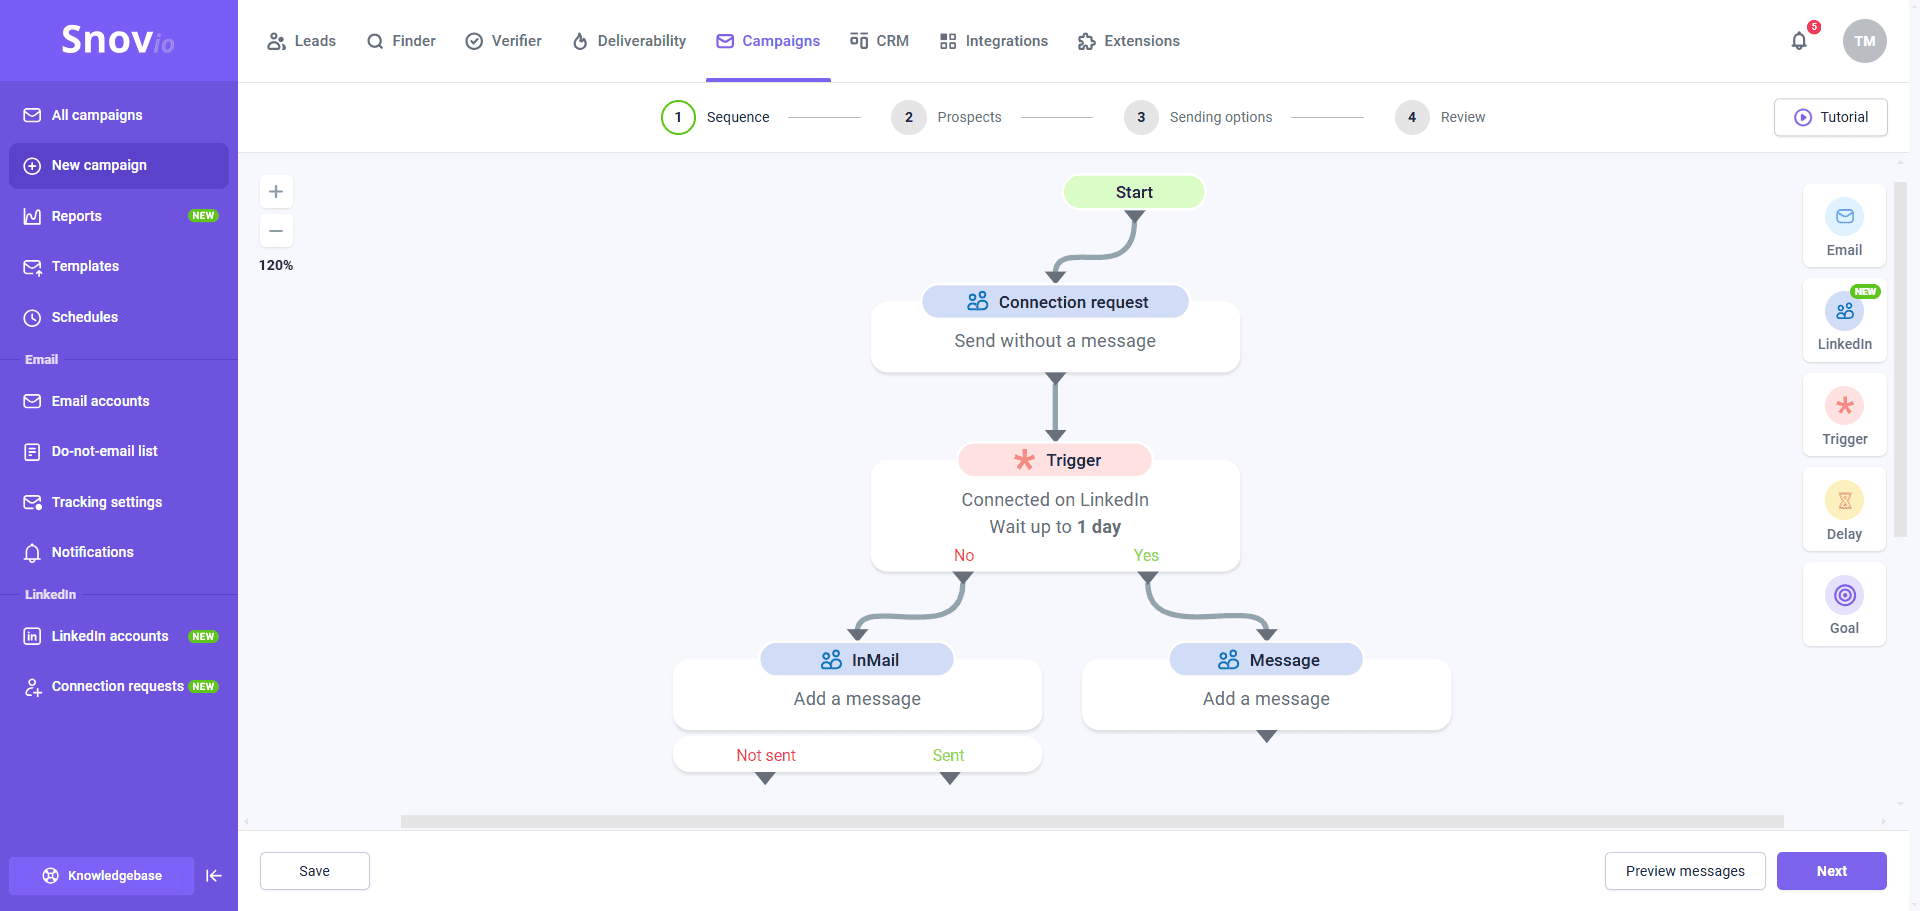Select step 3 Sending options
Viewport: 1920px width, 911px height.
(1198, 117)
